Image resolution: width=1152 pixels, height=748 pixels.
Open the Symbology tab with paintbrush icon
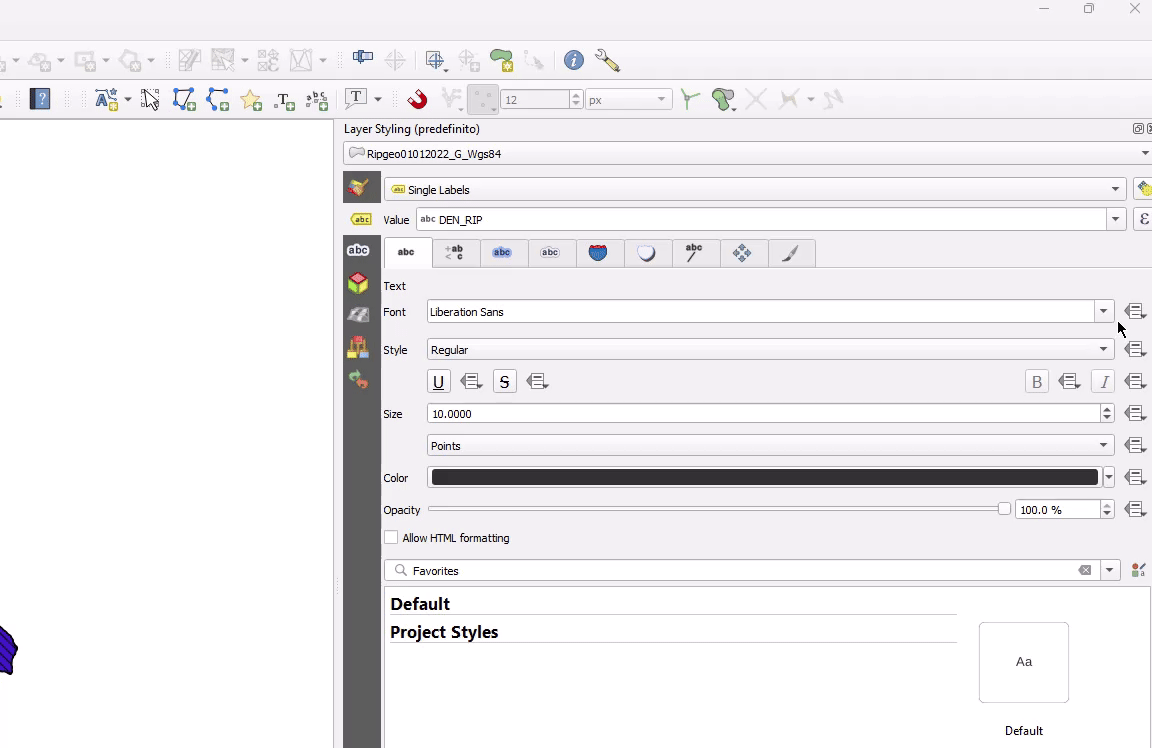pos(358,187)
